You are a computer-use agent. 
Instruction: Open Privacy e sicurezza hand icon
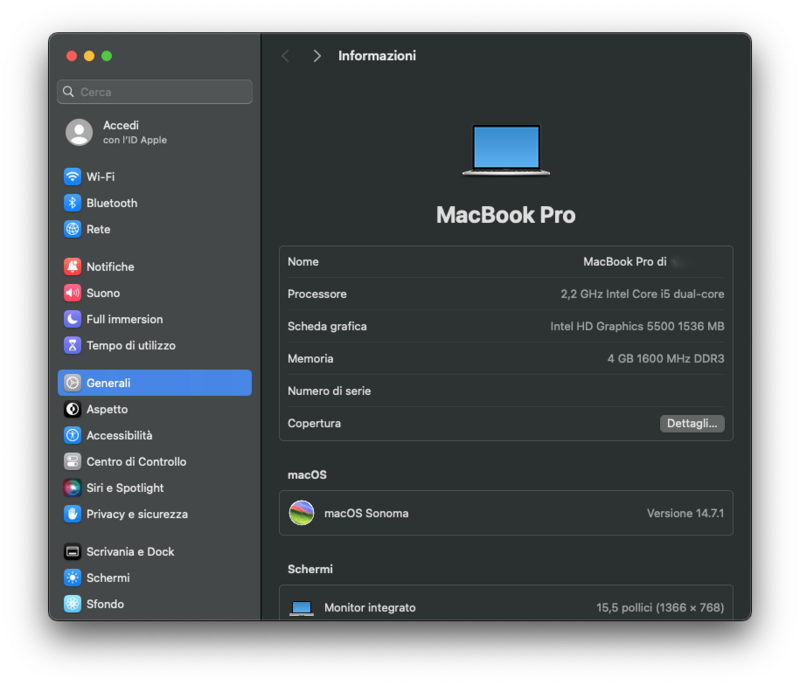click(72, 514)
